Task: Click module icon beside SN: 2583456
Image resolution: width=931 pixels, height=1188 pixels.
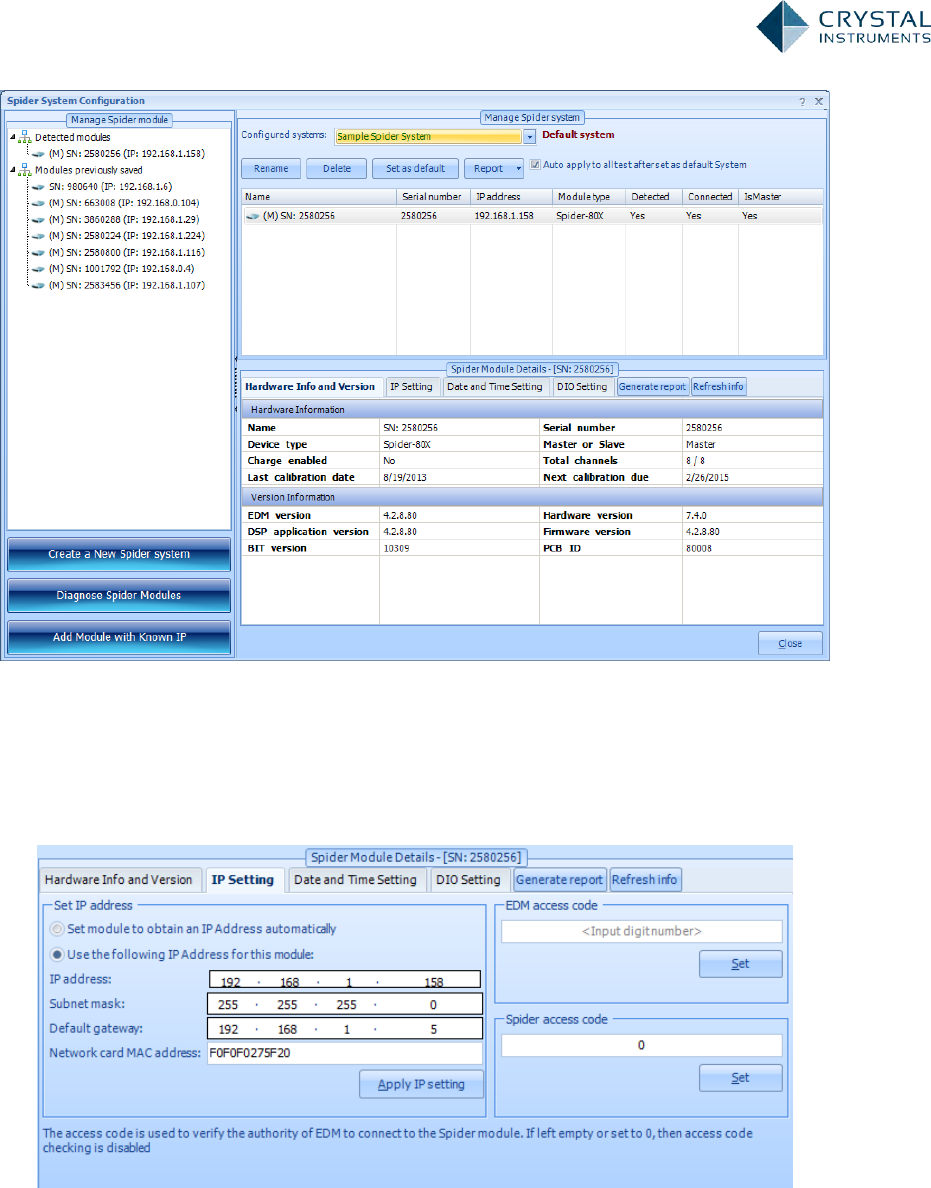Action: pyautogui.click(x=39, y=286)
